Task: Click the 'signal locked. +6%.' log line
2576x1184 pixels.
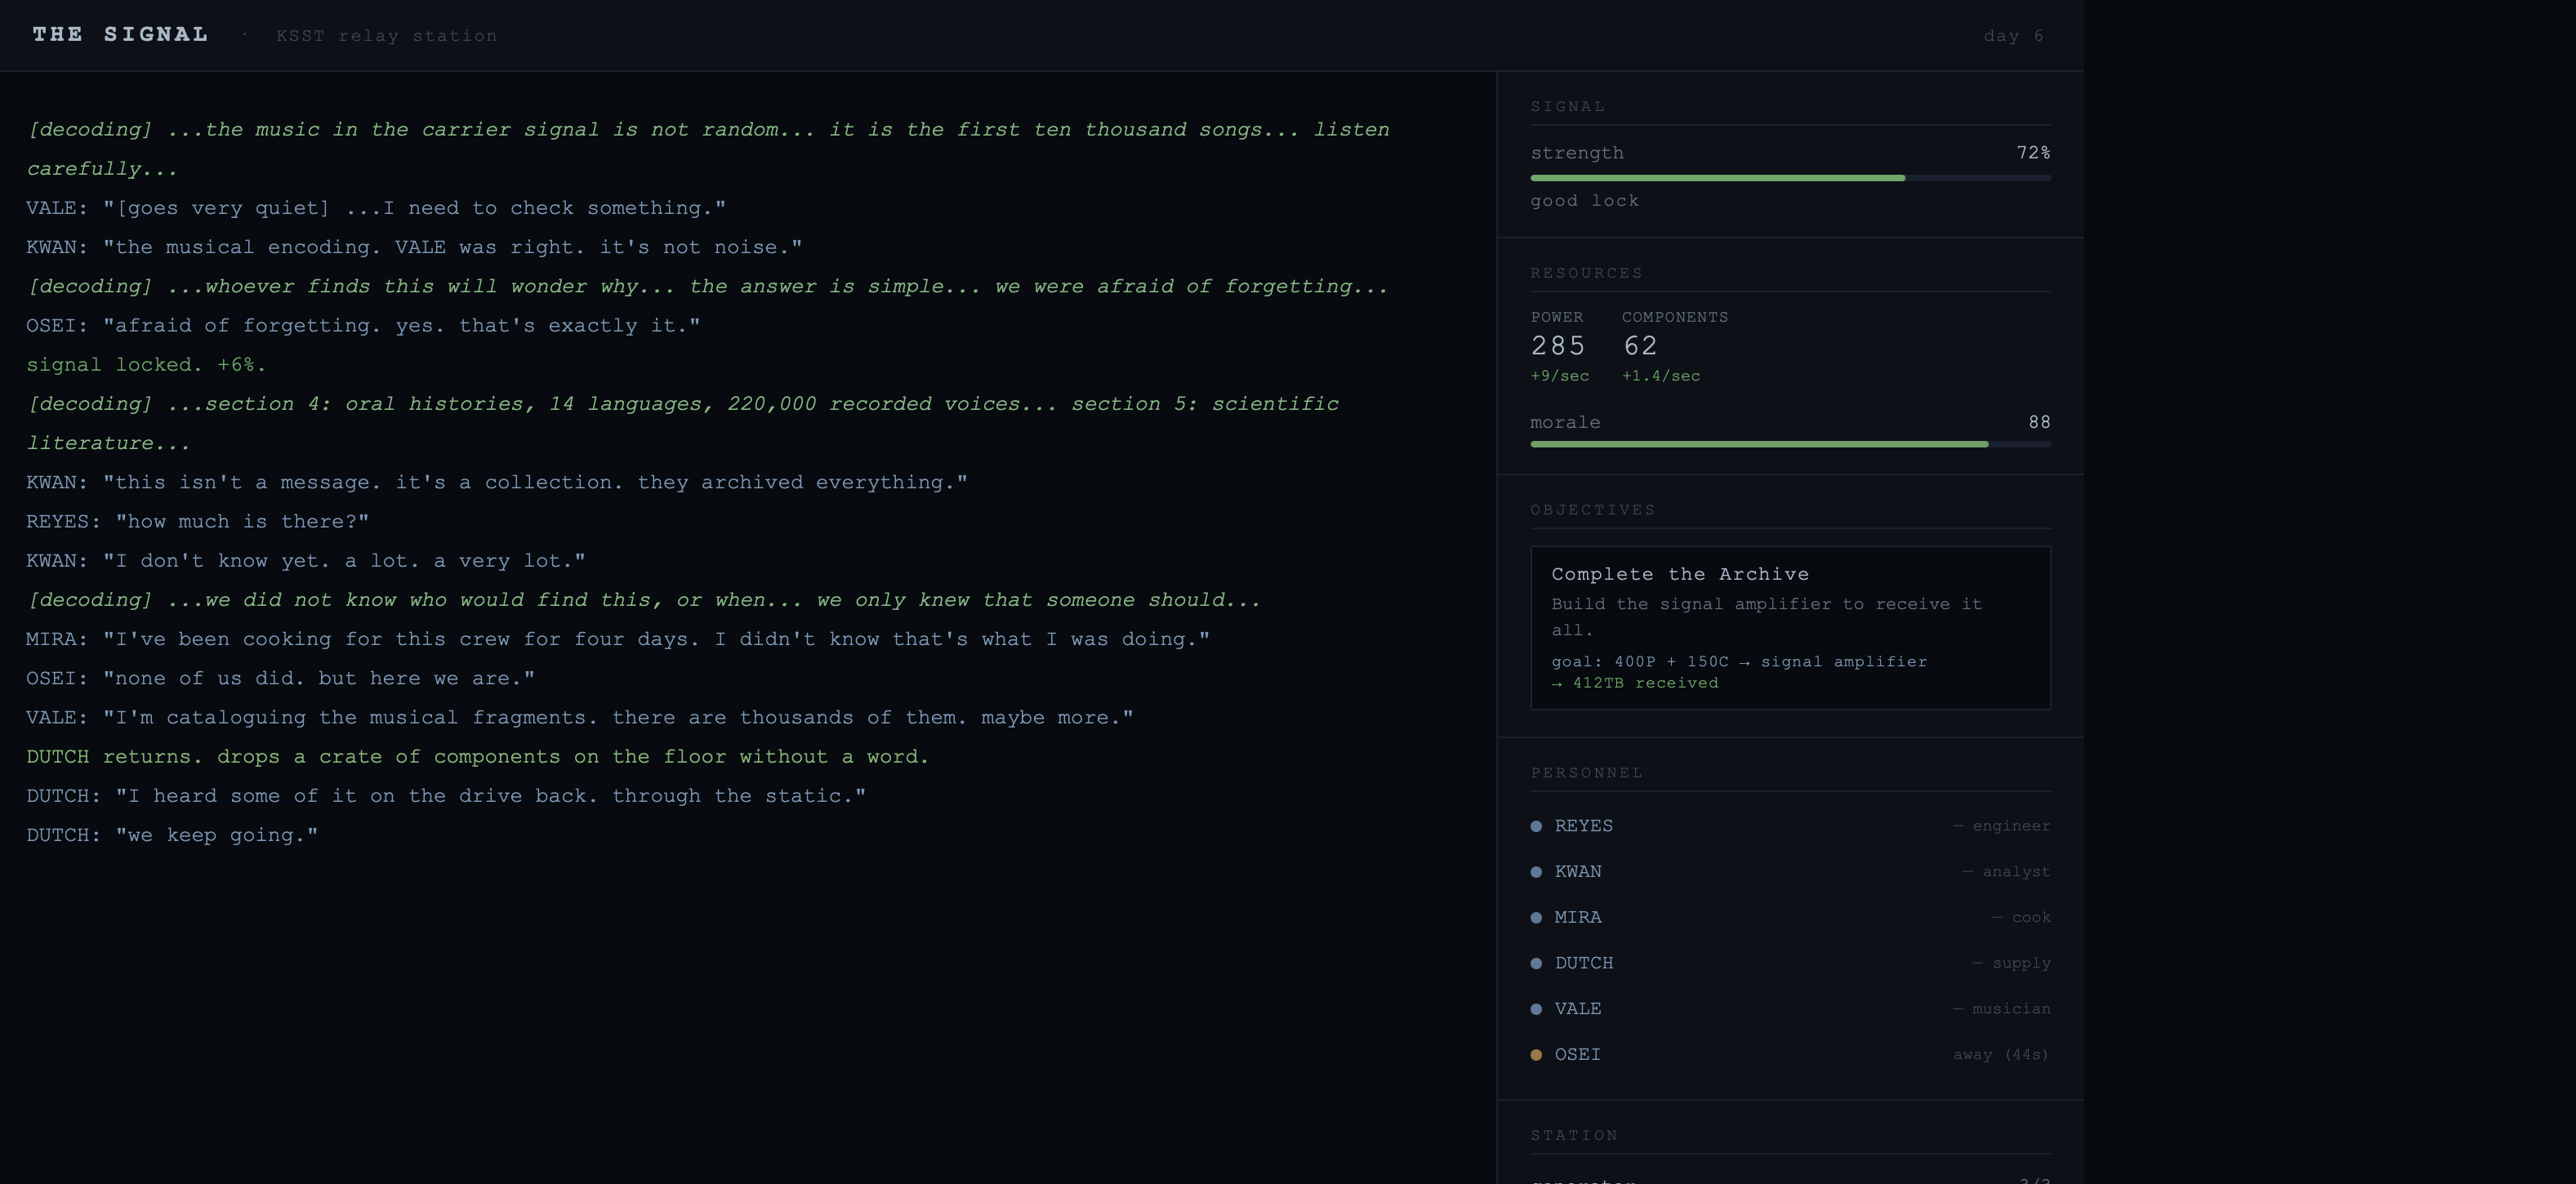Action: point(146,365)
